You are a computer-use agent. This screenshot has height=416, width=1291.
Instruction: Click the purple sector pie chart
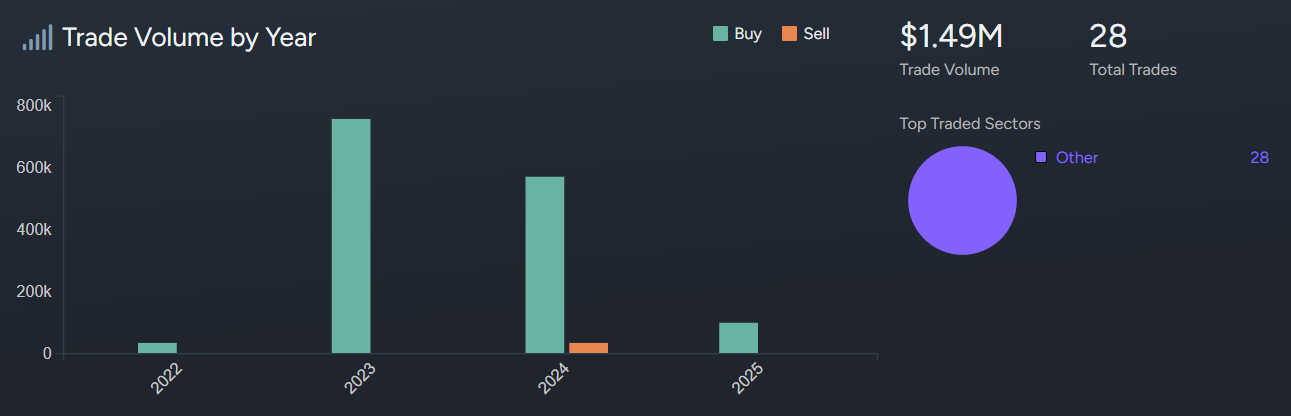point(962,201)
